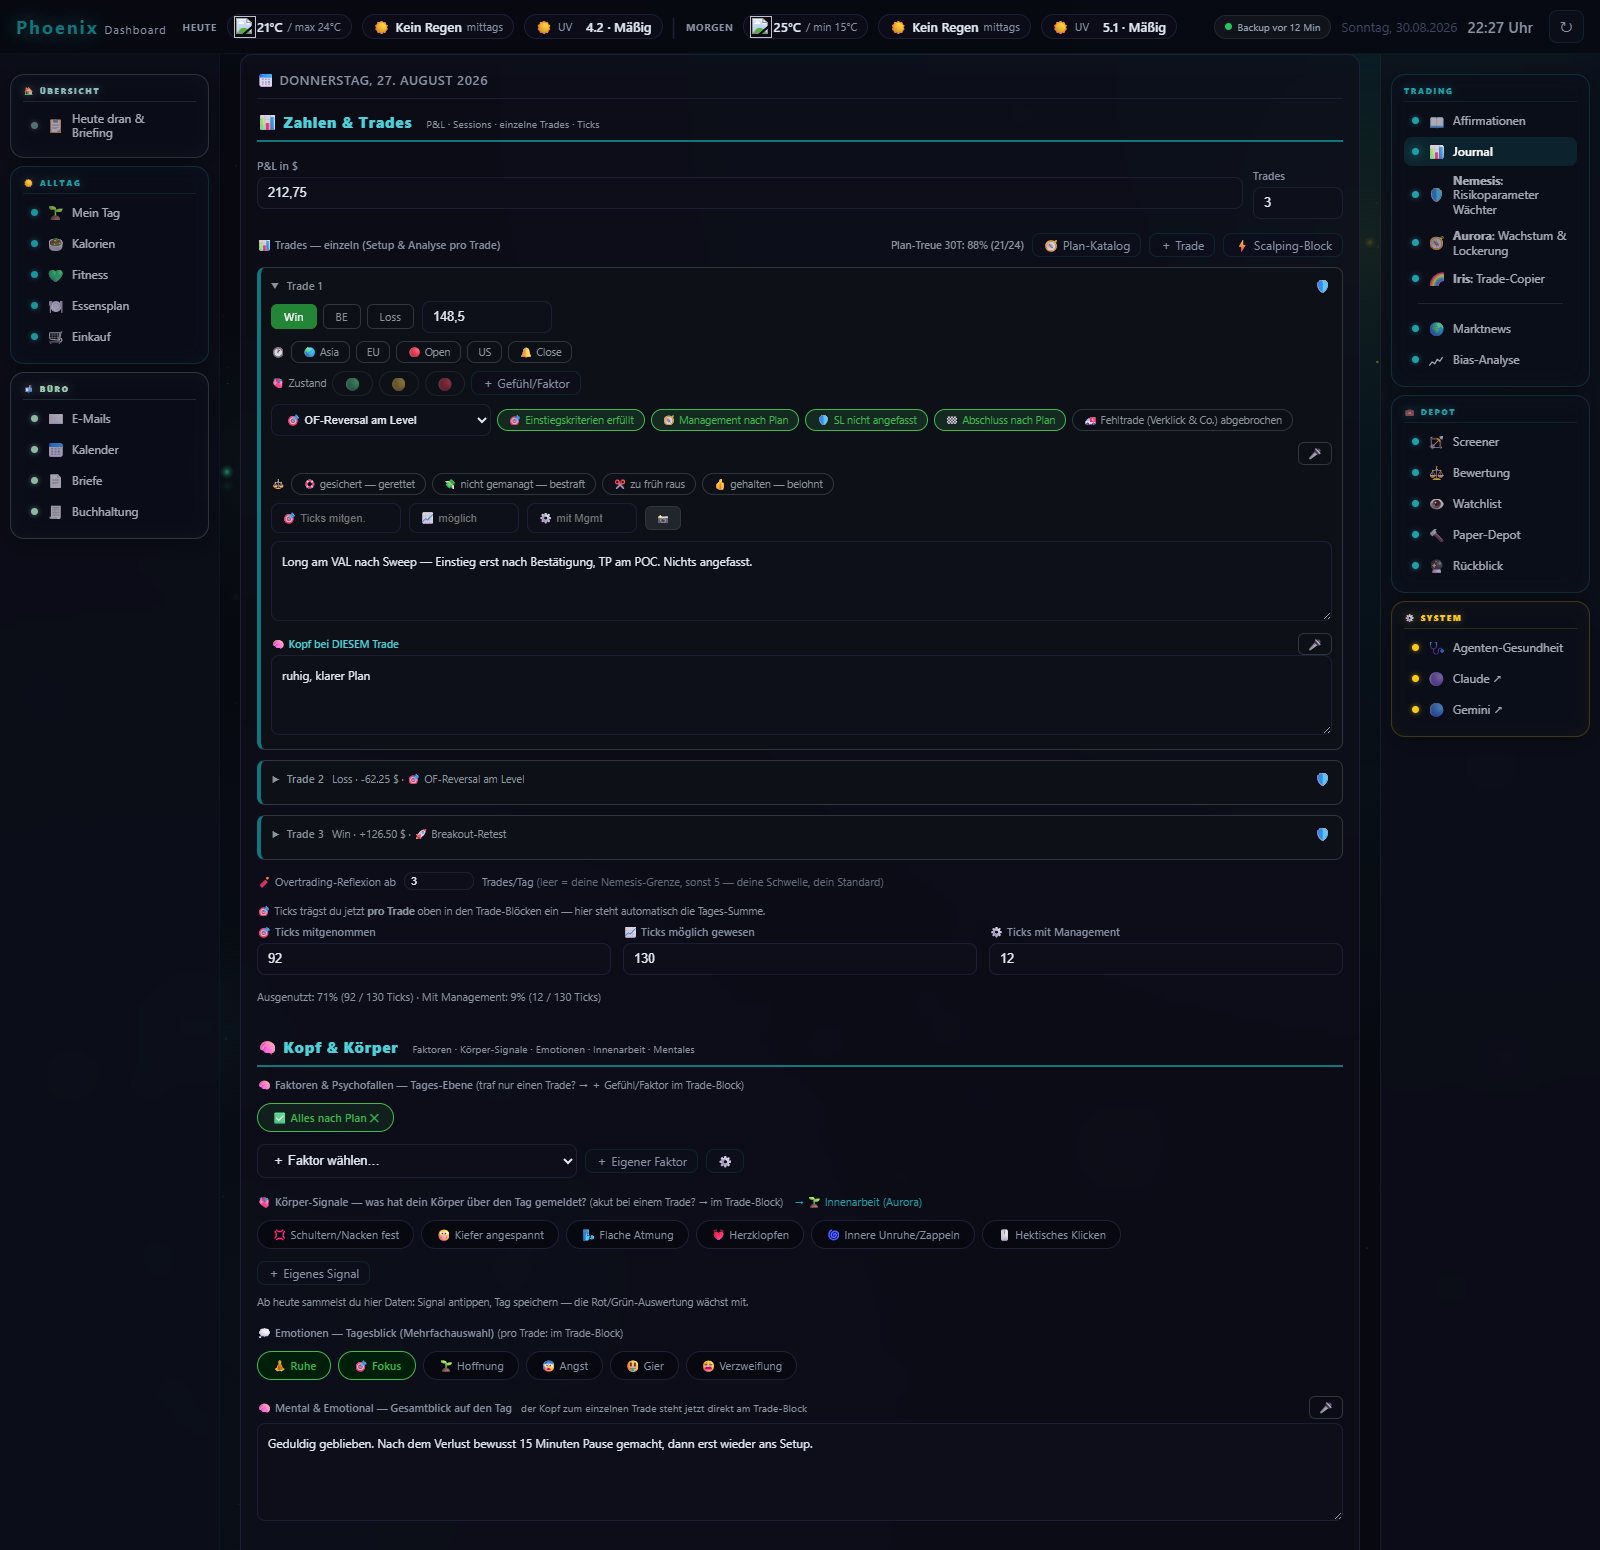The image size is (1600, 1550).
Task: Collapse the Trade 1 block
Action: 275,286
